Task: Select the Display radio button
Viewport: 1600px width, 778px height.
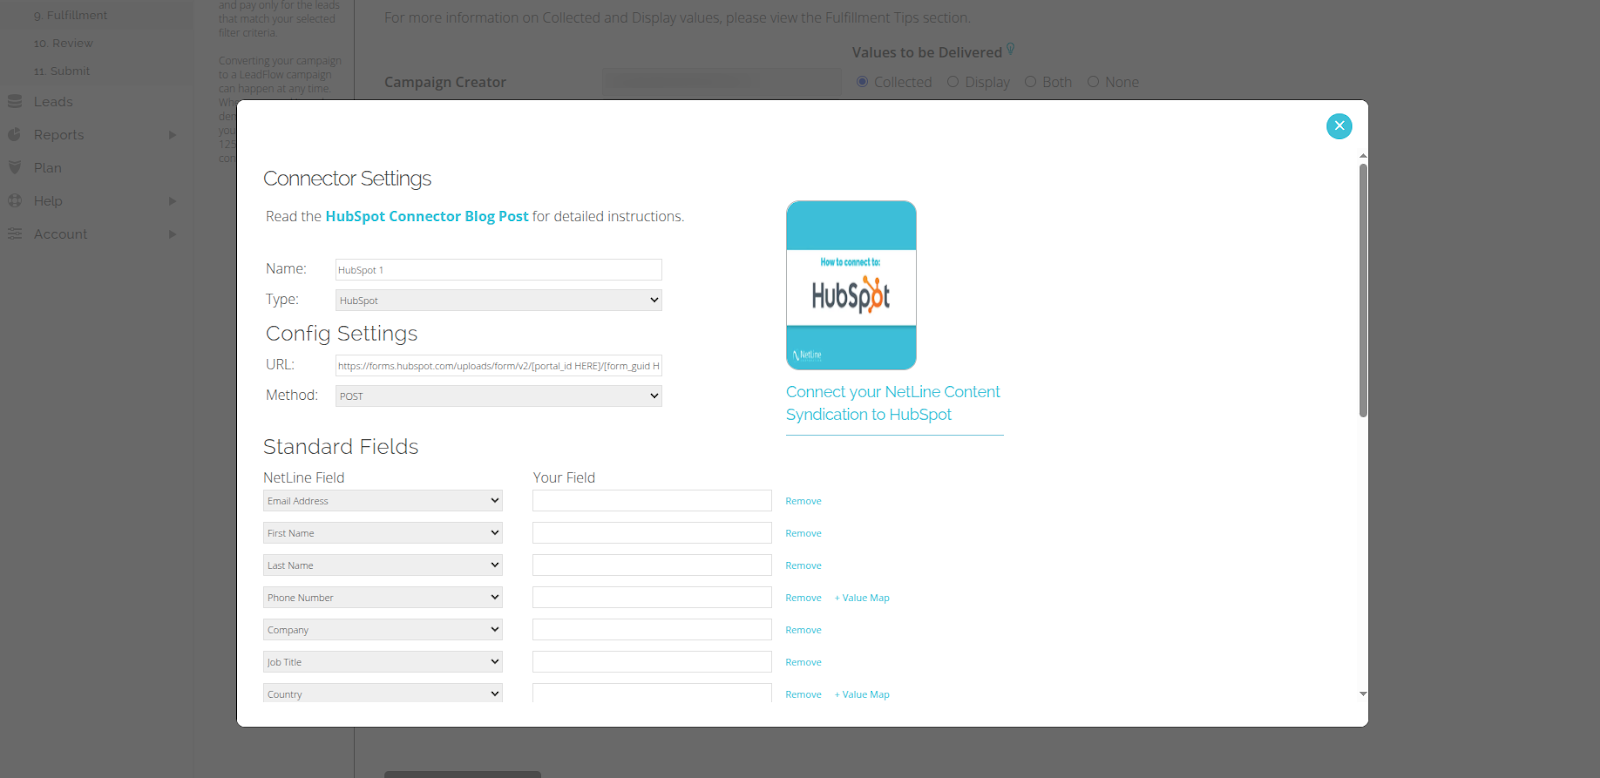Action: click(953, 82)
